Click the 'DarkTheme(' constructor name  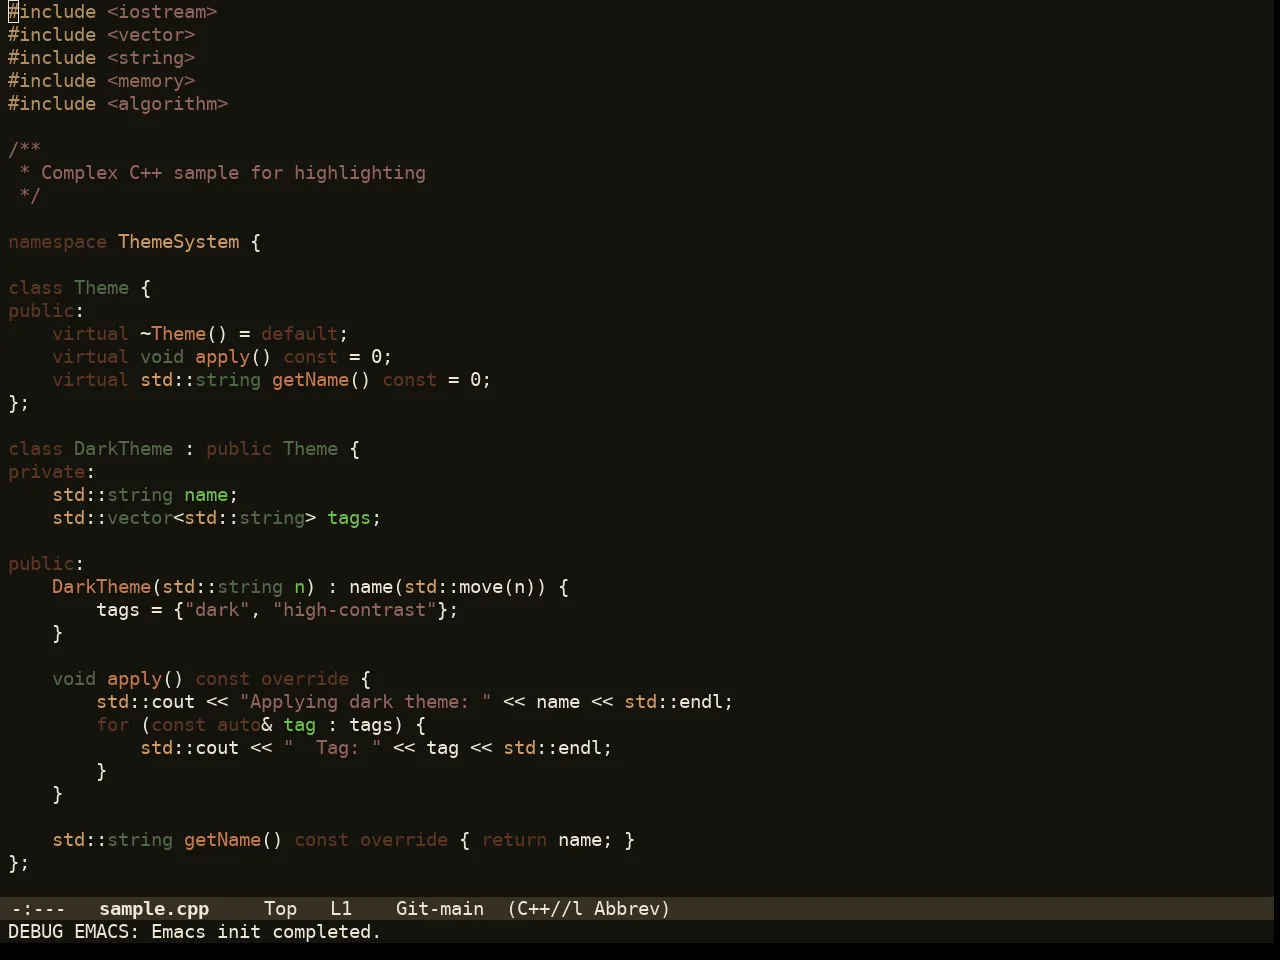click(x=107, y=587)
